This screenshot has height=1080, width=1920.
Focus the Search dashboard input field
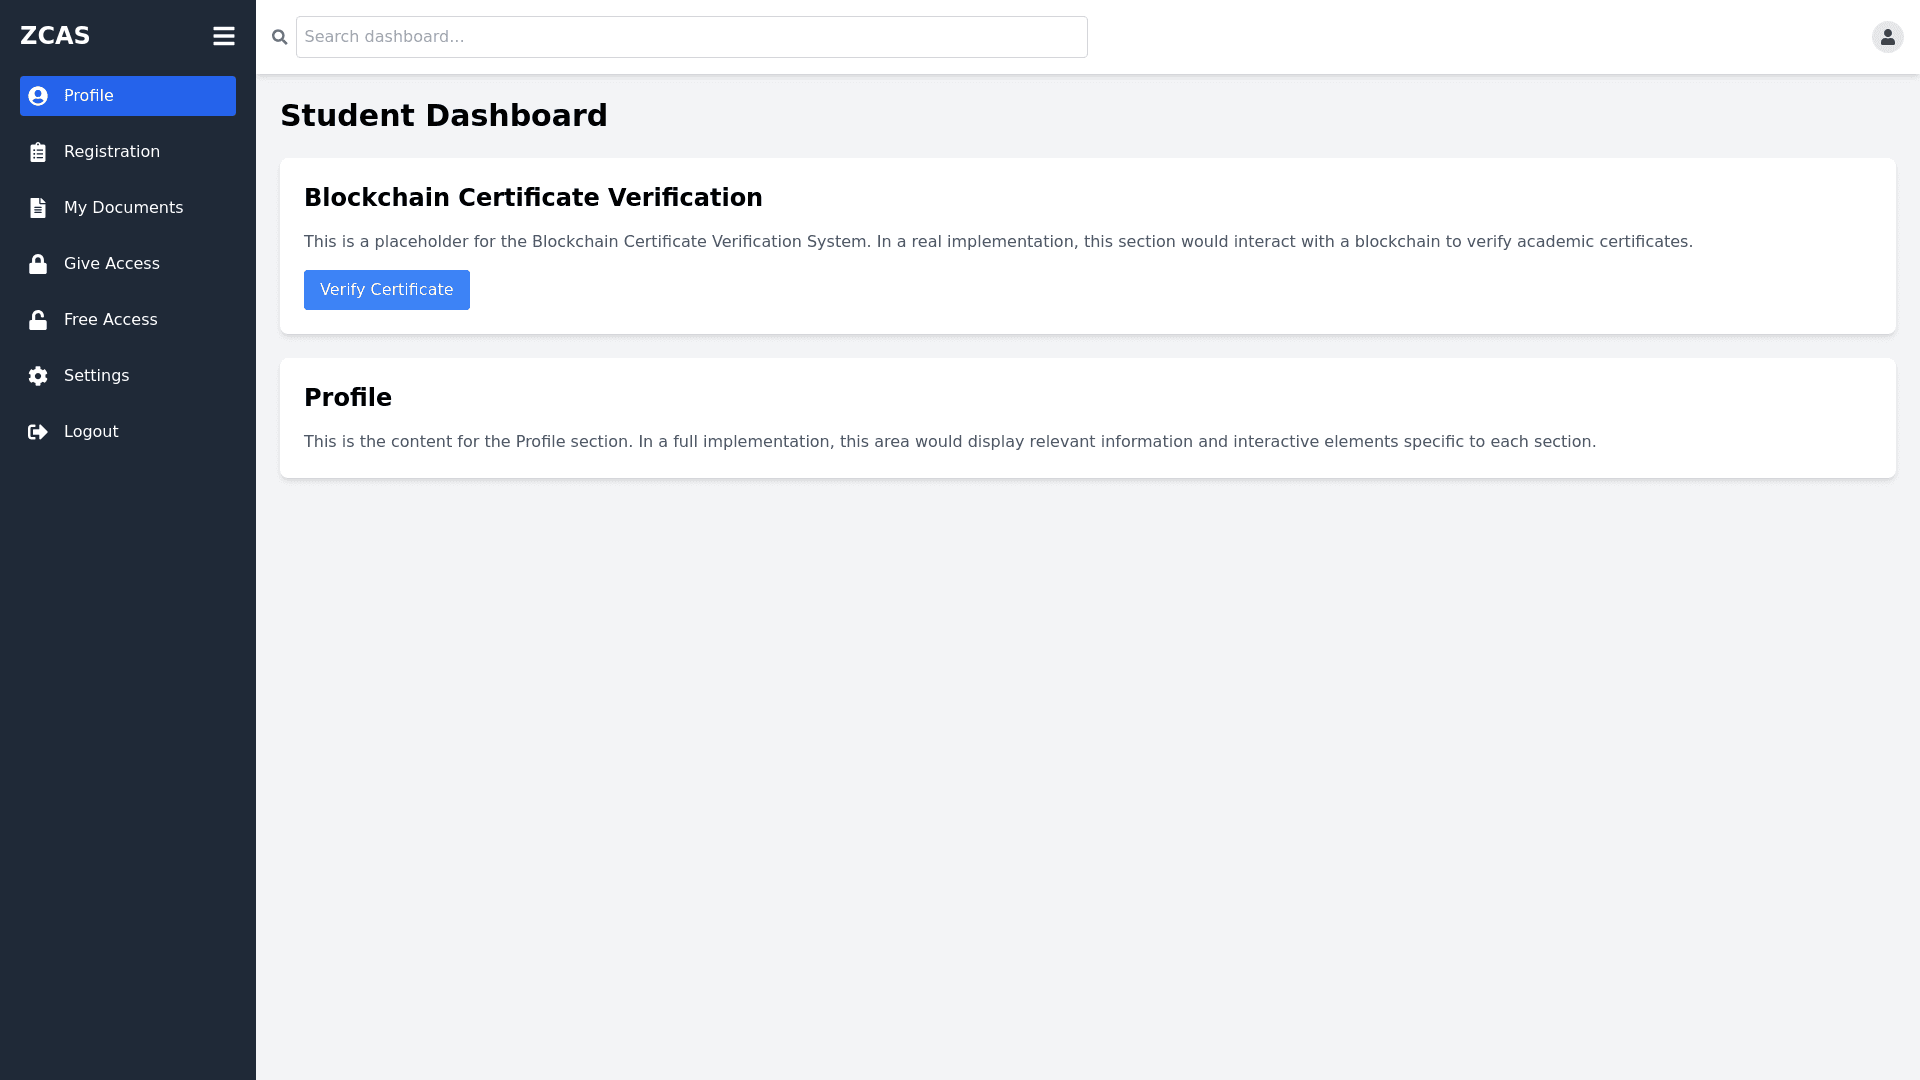[x=691, y=37]
